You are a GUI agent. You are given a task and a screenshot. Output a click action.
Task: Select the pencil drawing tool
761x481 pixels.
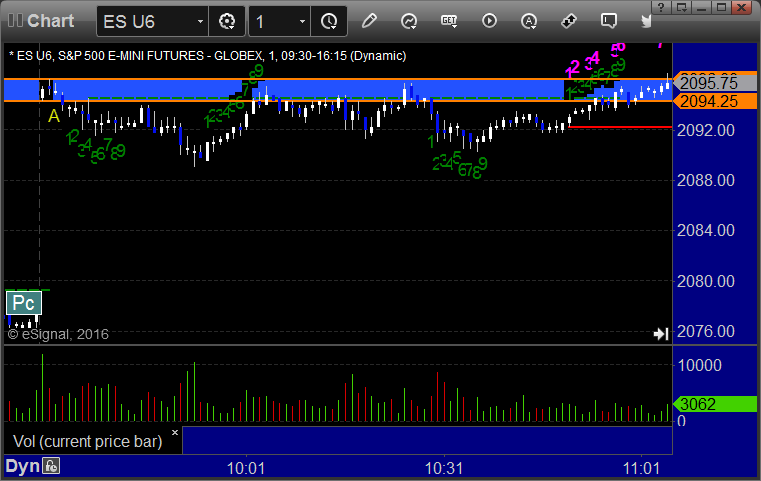(369, 21)
